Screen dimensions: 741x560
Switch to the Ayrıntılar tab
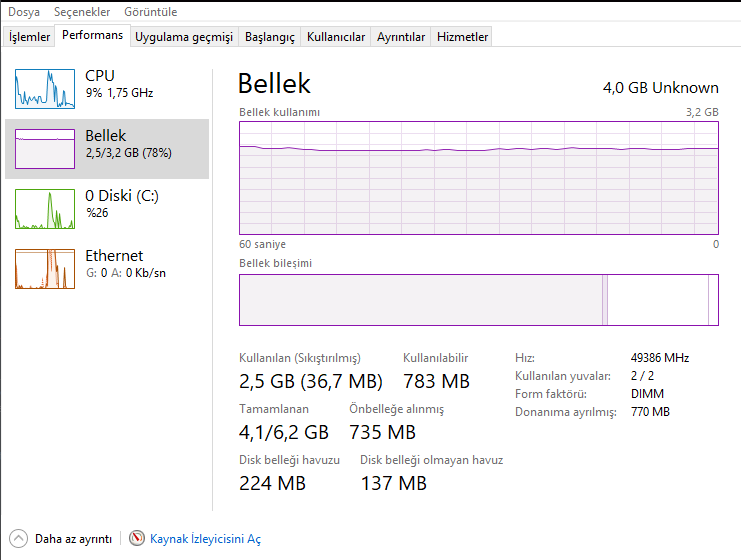coord(401,37)
